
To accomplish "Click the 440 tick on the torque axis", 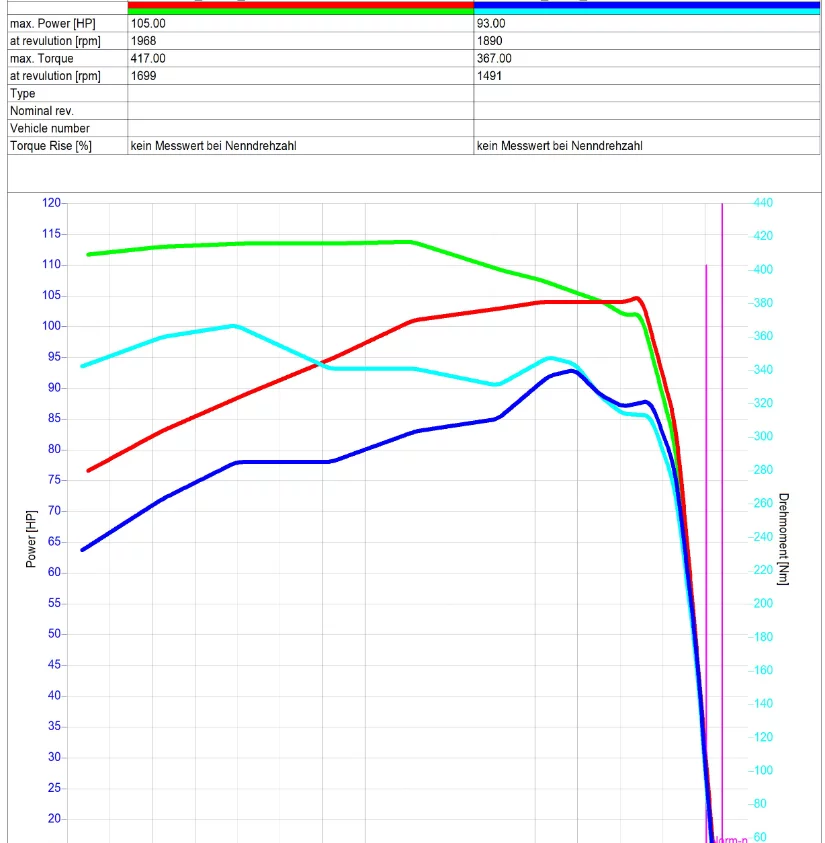I will 762,203.
